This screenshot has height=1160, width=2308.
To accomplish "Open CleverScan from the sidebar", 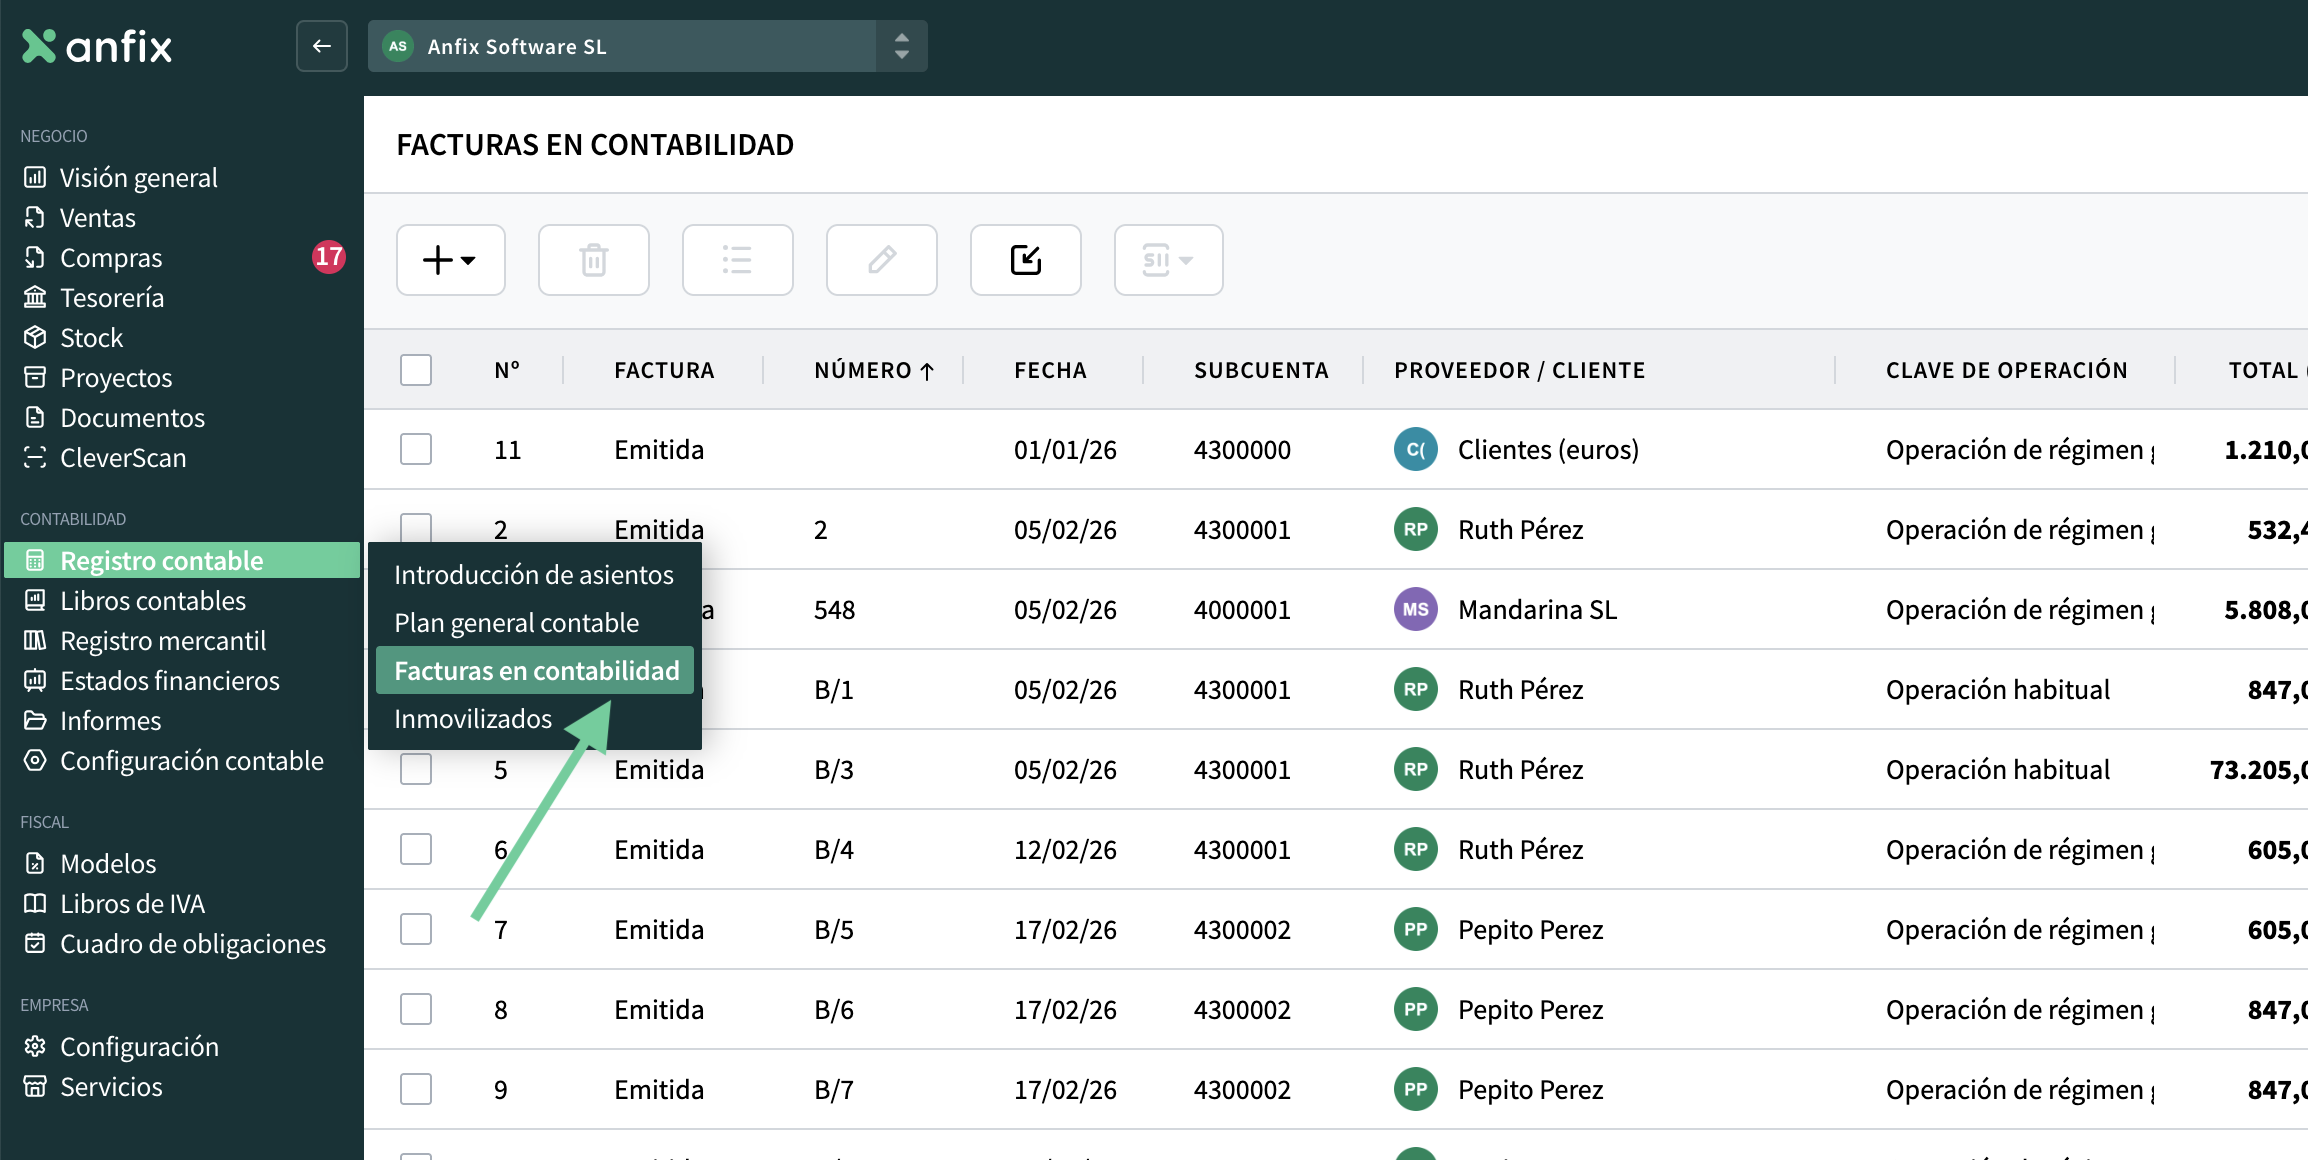I will point(123,458).
